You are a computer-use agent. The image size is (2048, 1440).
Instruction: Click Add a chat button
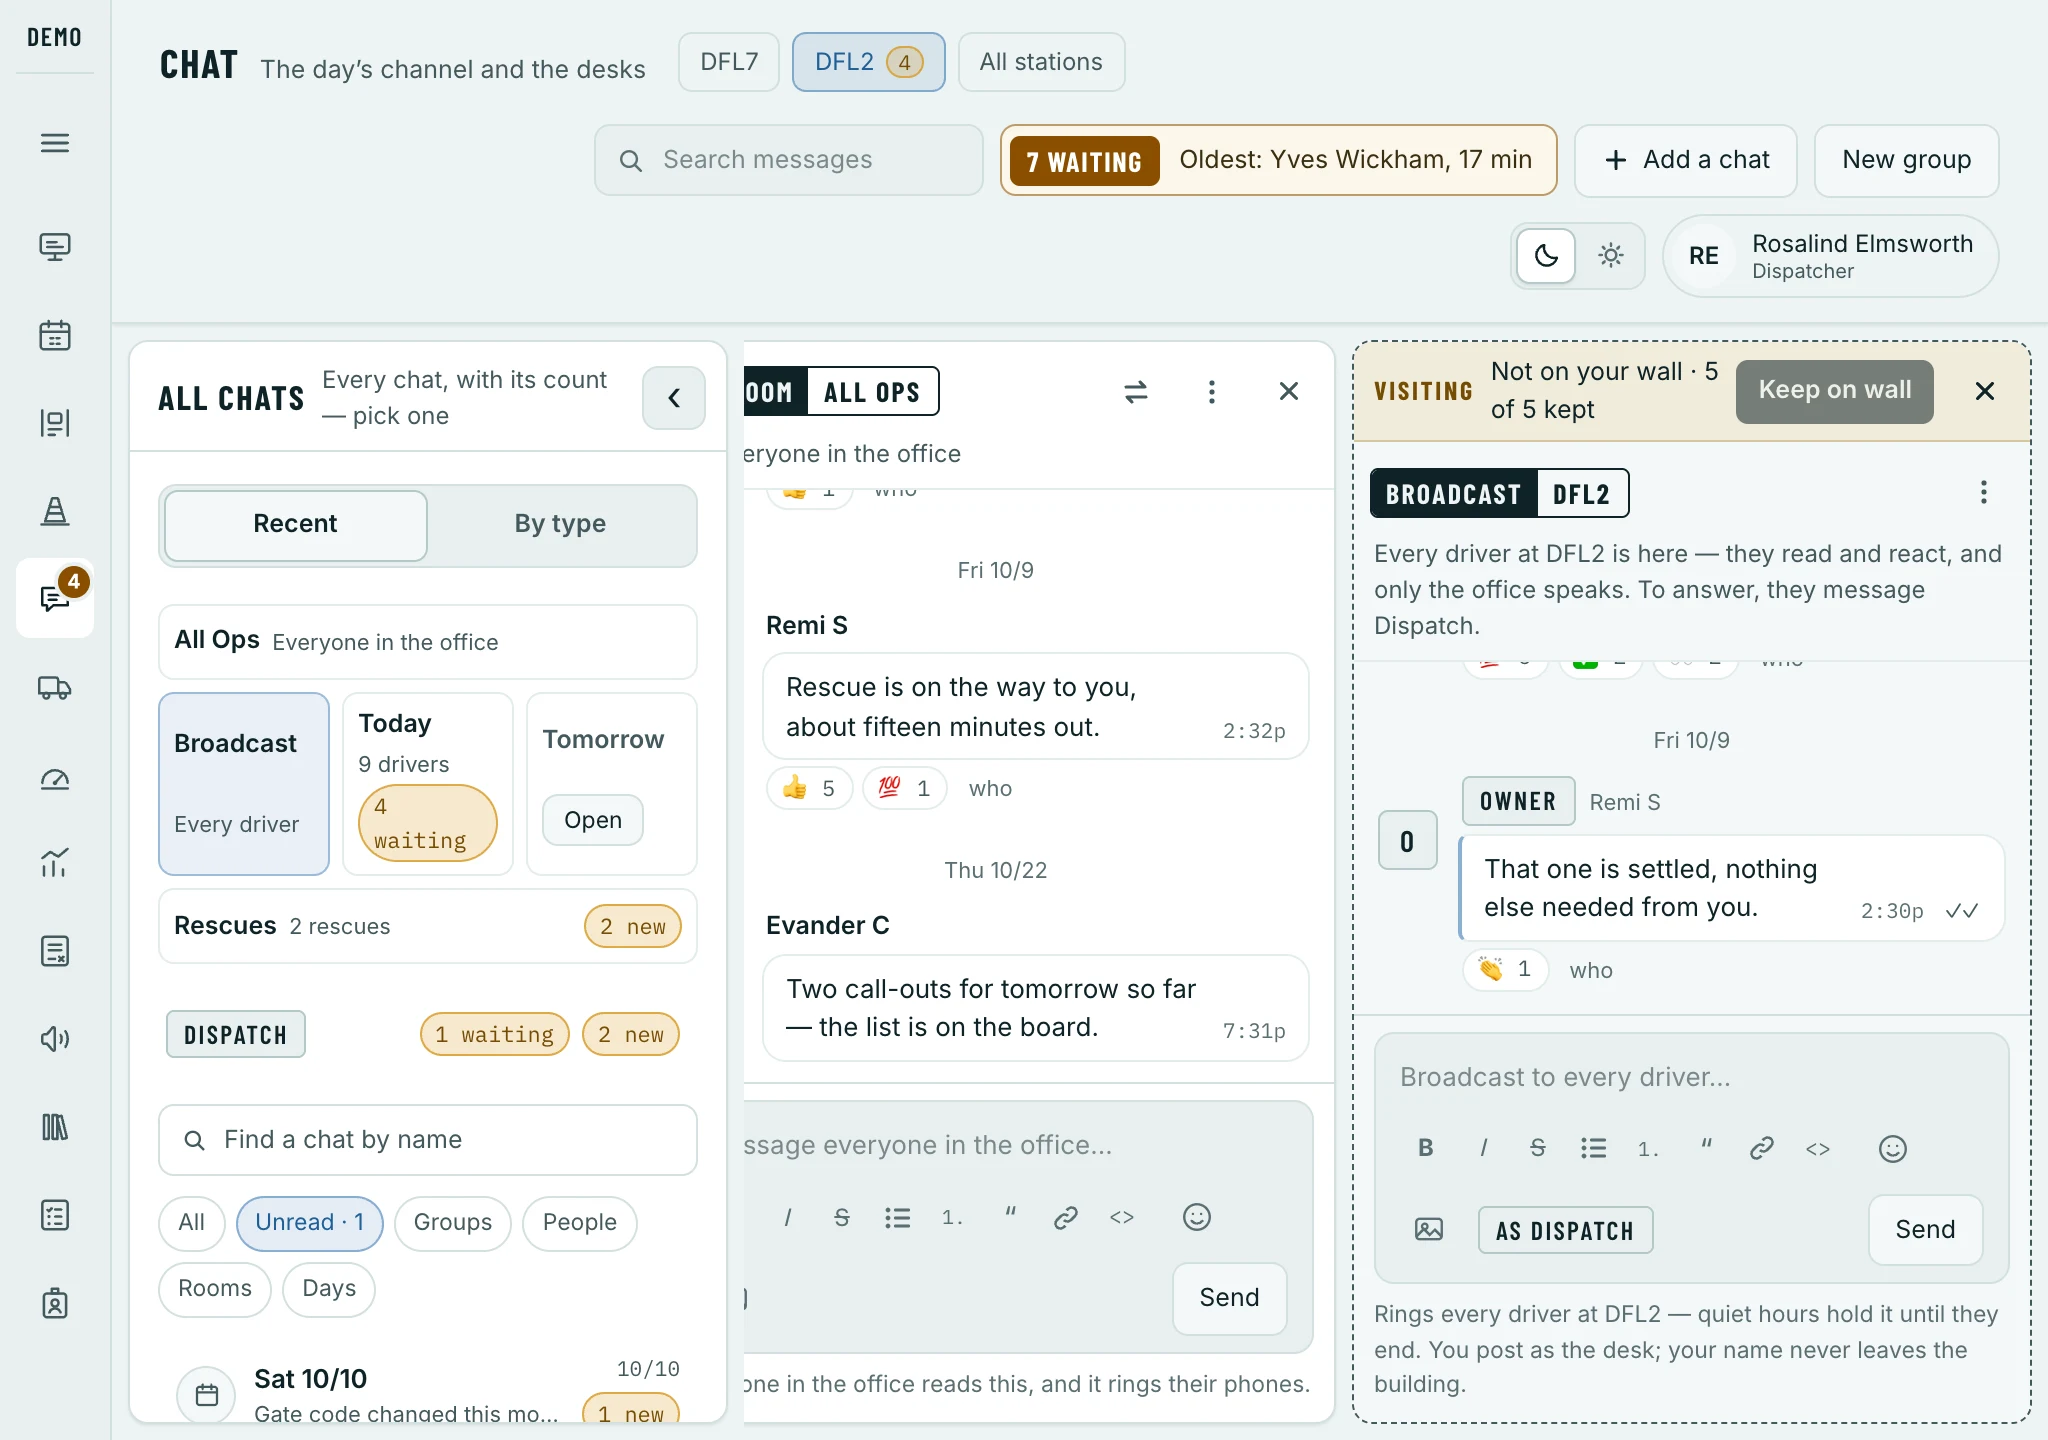click(1686, 160)
